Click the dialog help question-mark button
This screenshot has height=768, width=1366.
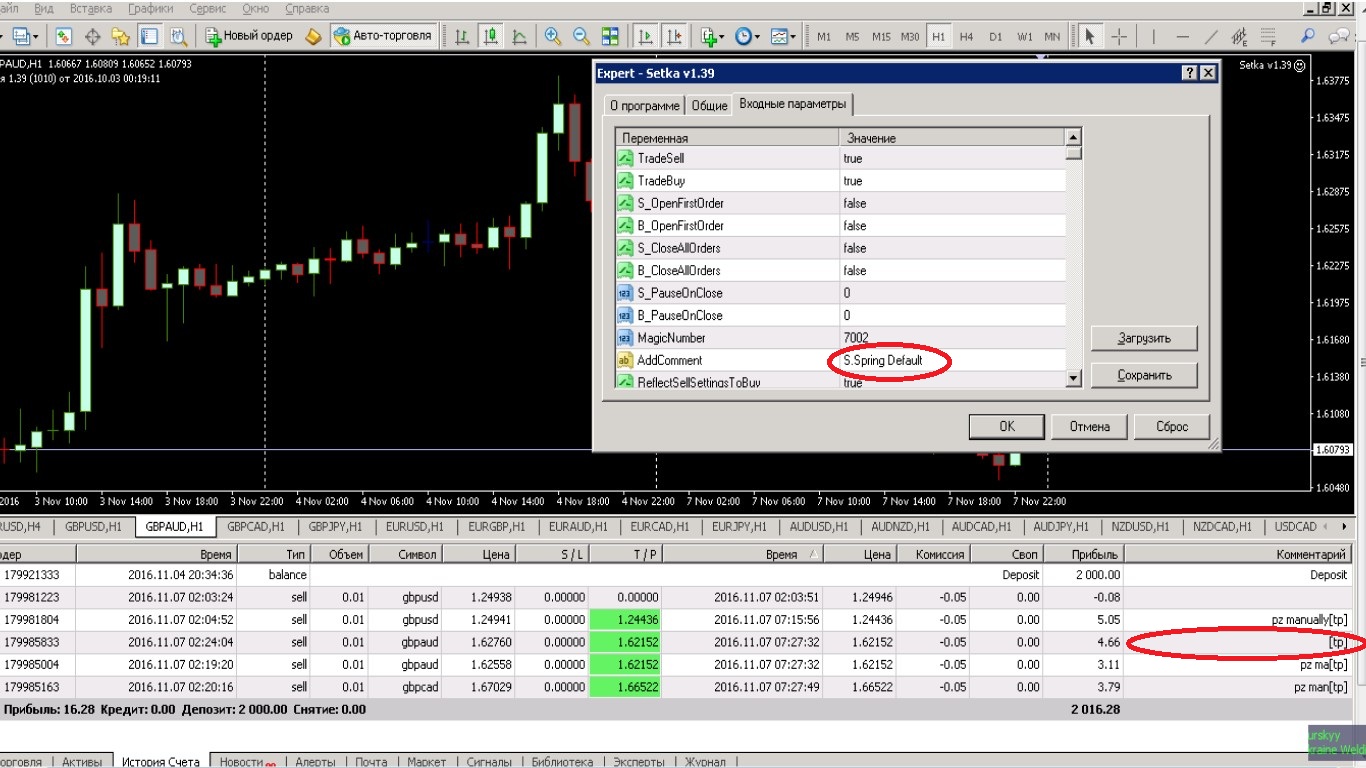pyautogui.click(x=1190, y=73)
